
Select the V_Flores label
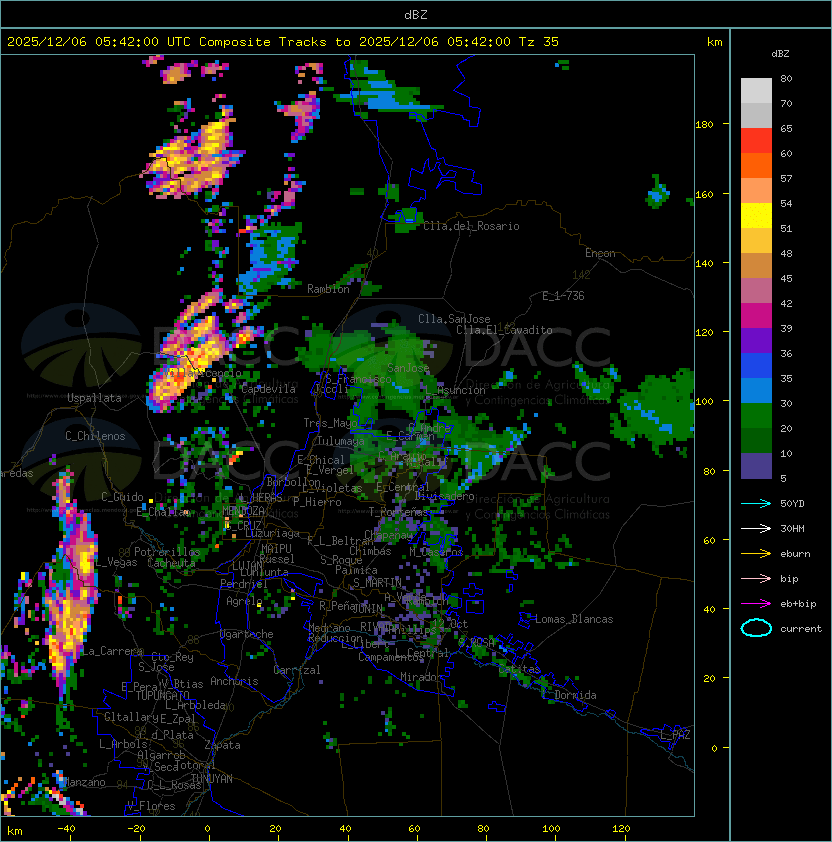[151, 806]
